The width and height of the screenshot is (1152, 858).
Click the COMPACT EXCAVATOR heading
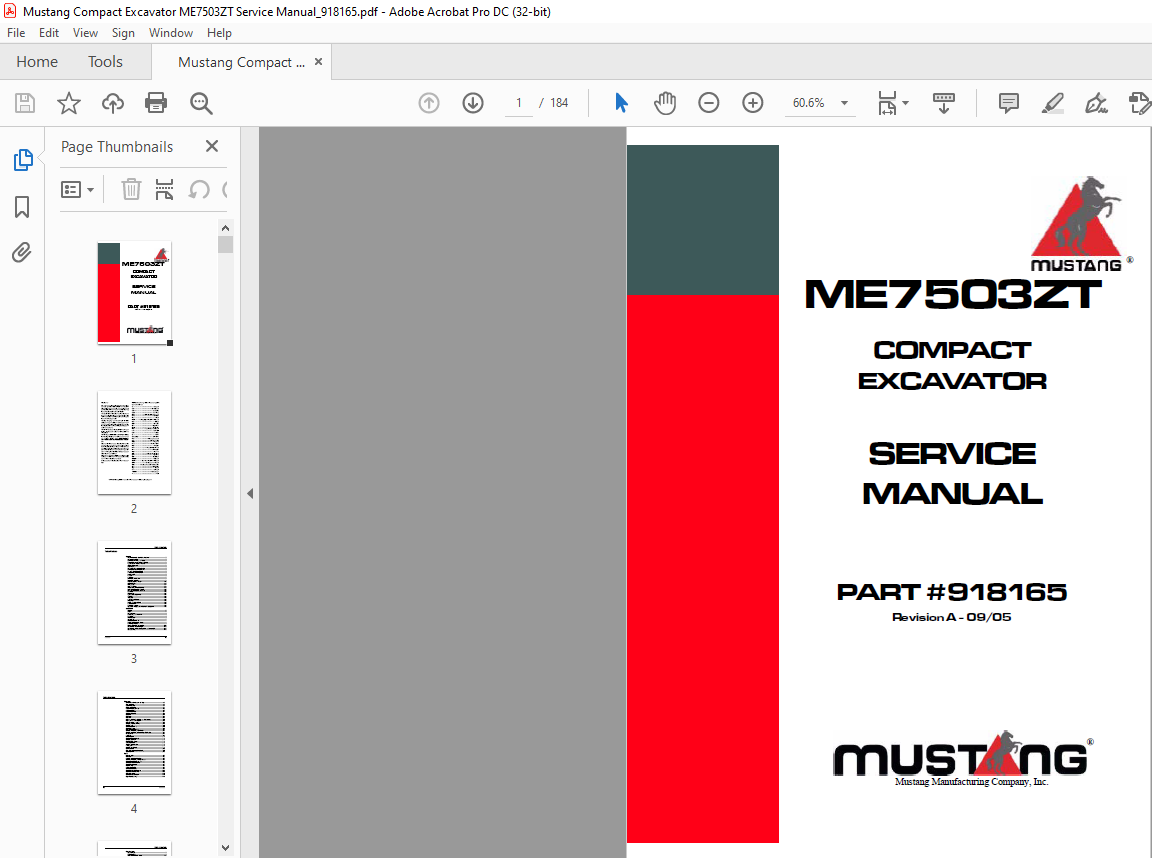(952, 365)
